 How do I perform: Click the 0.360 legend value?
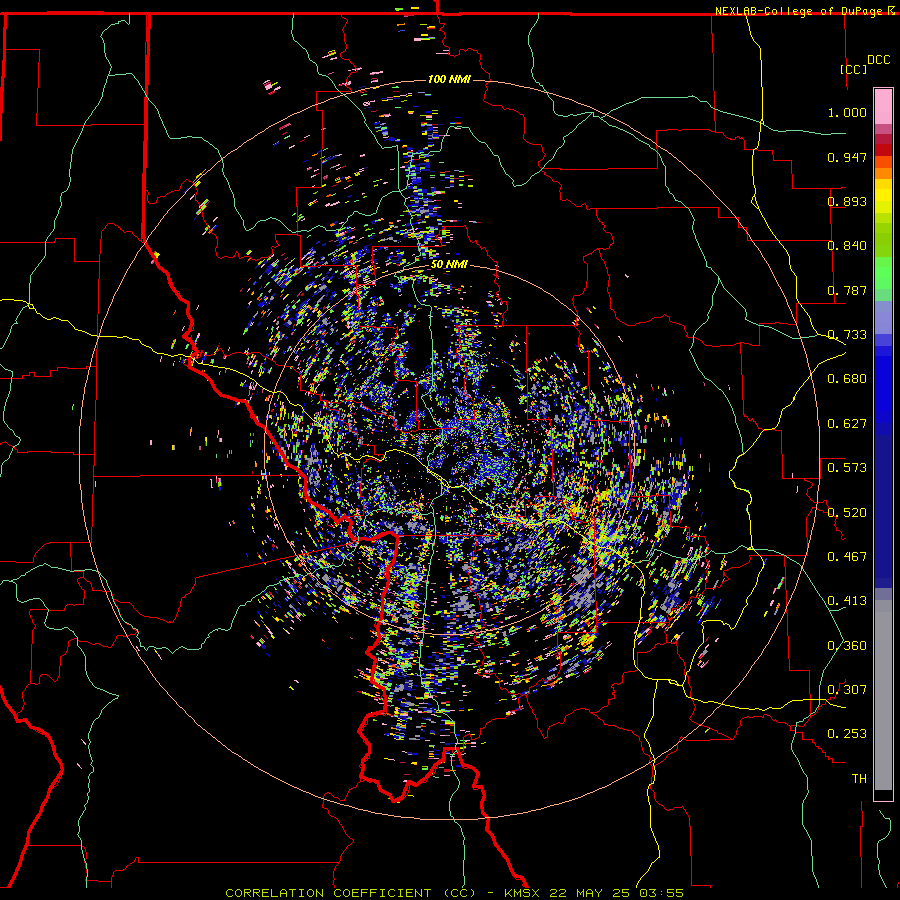tap(847, 646)
